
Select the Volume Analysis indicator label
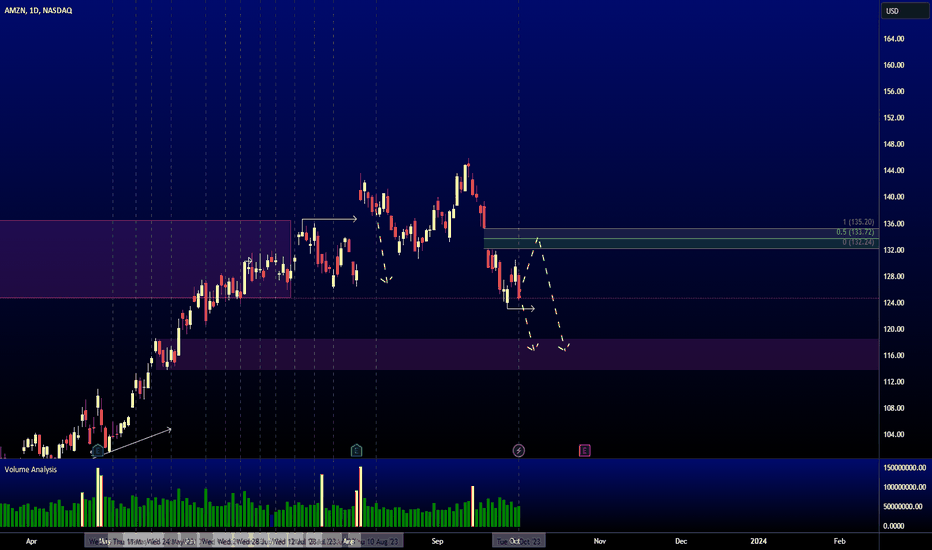(x=31, y=469)
